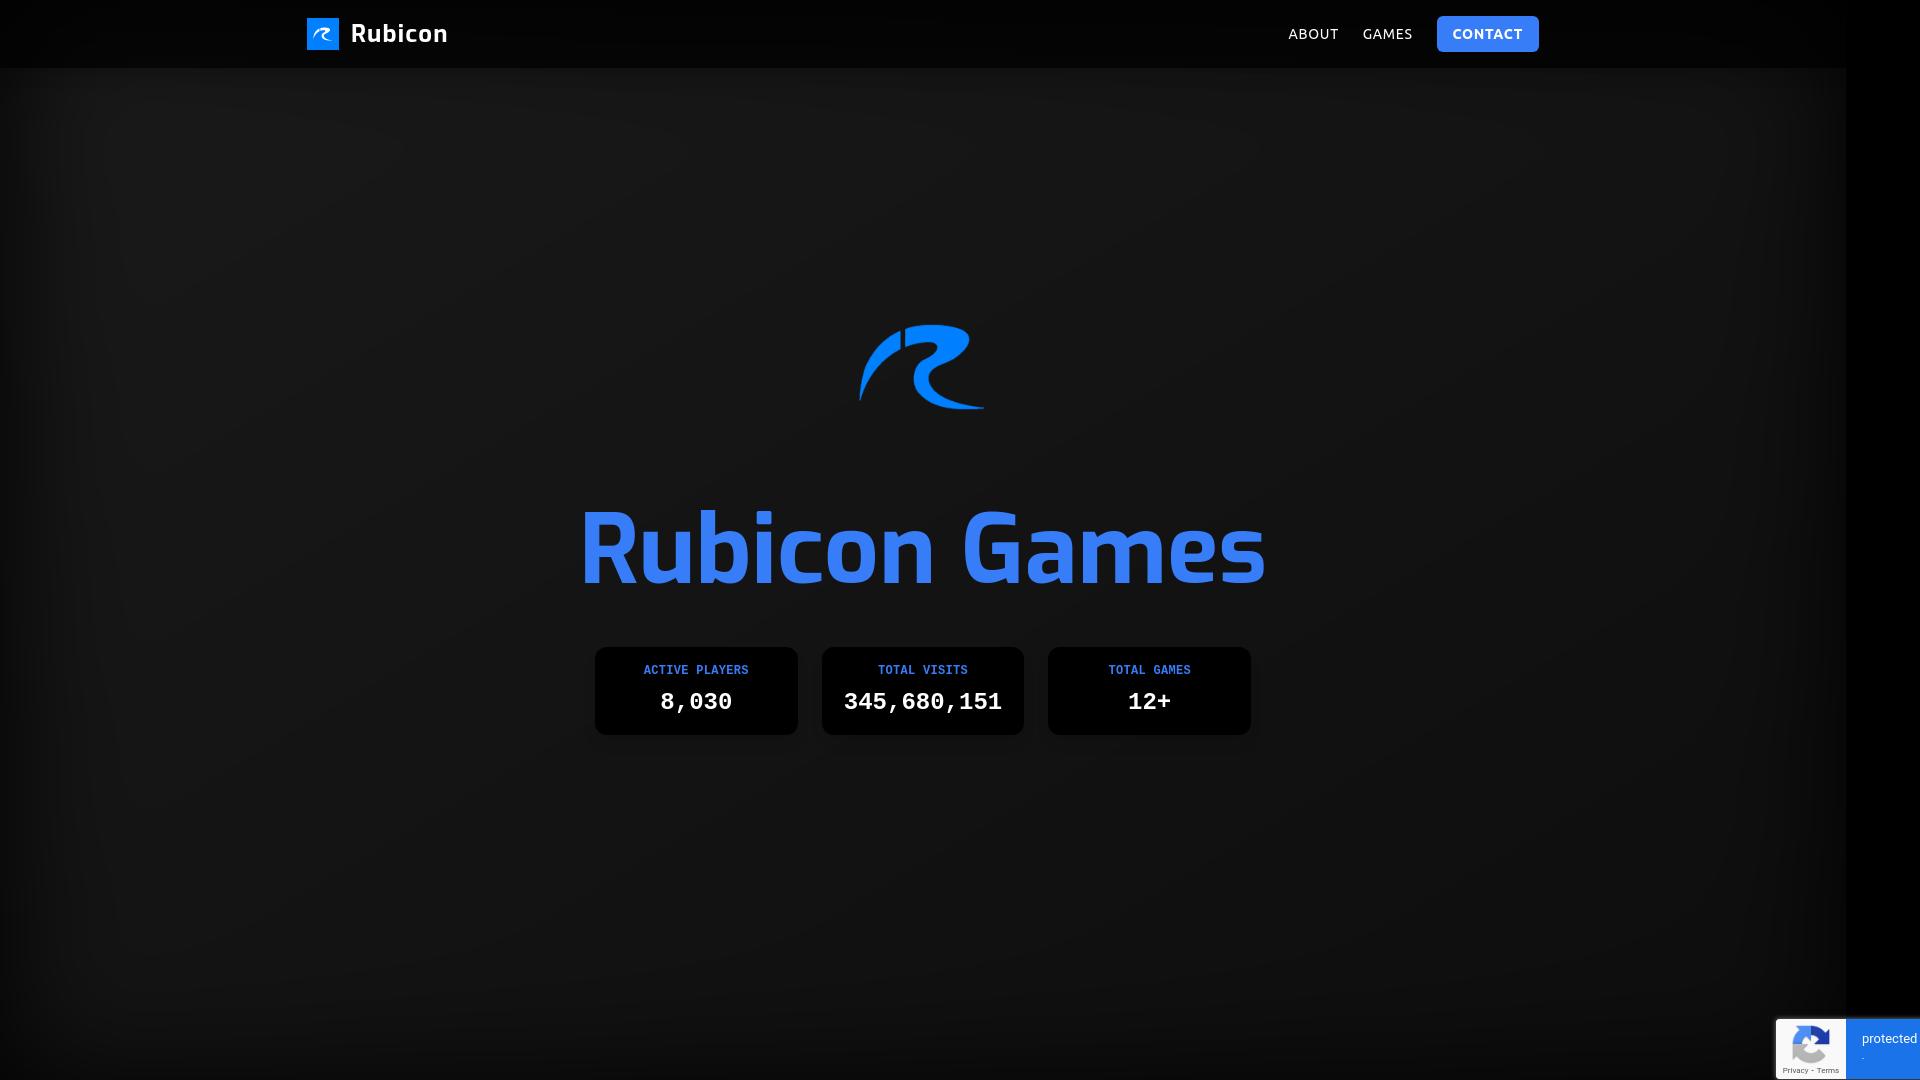Click the 12+ games count value

point(1149,701)
